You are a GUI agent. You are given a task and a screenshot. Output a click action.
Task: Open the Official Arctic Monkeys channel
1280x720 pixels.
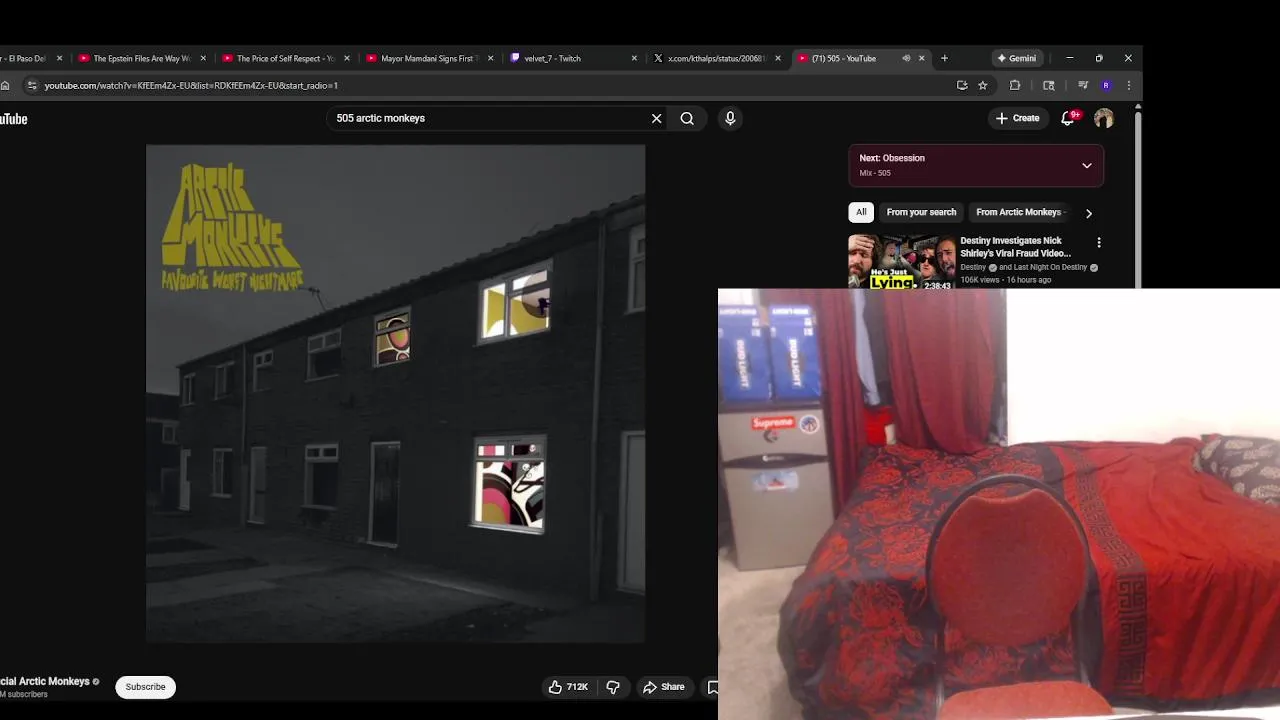coord(45,681)
